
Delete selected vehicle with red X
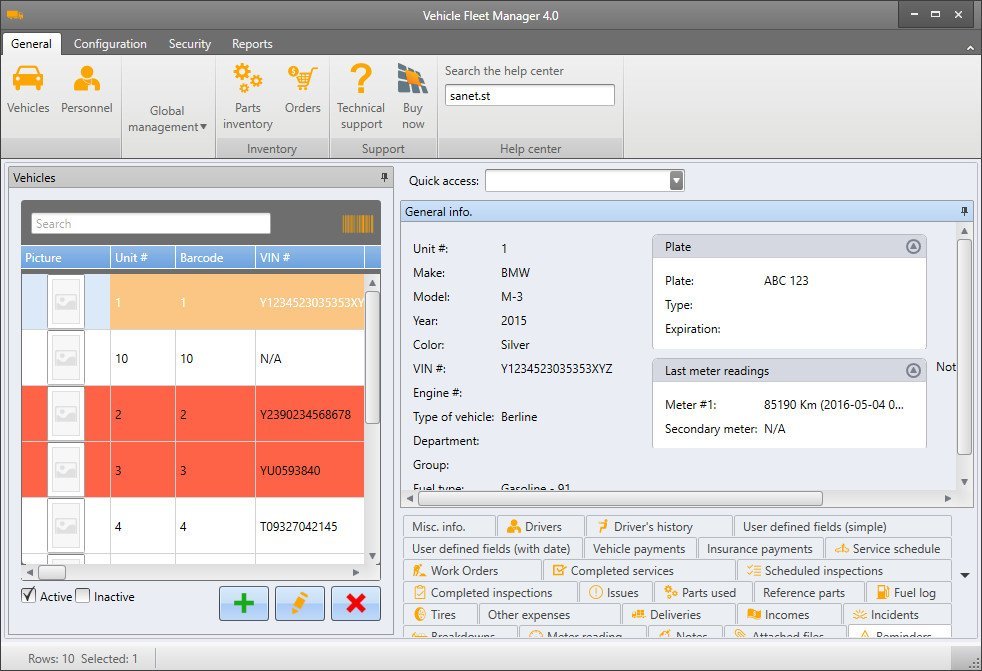[x=355, y=603]
